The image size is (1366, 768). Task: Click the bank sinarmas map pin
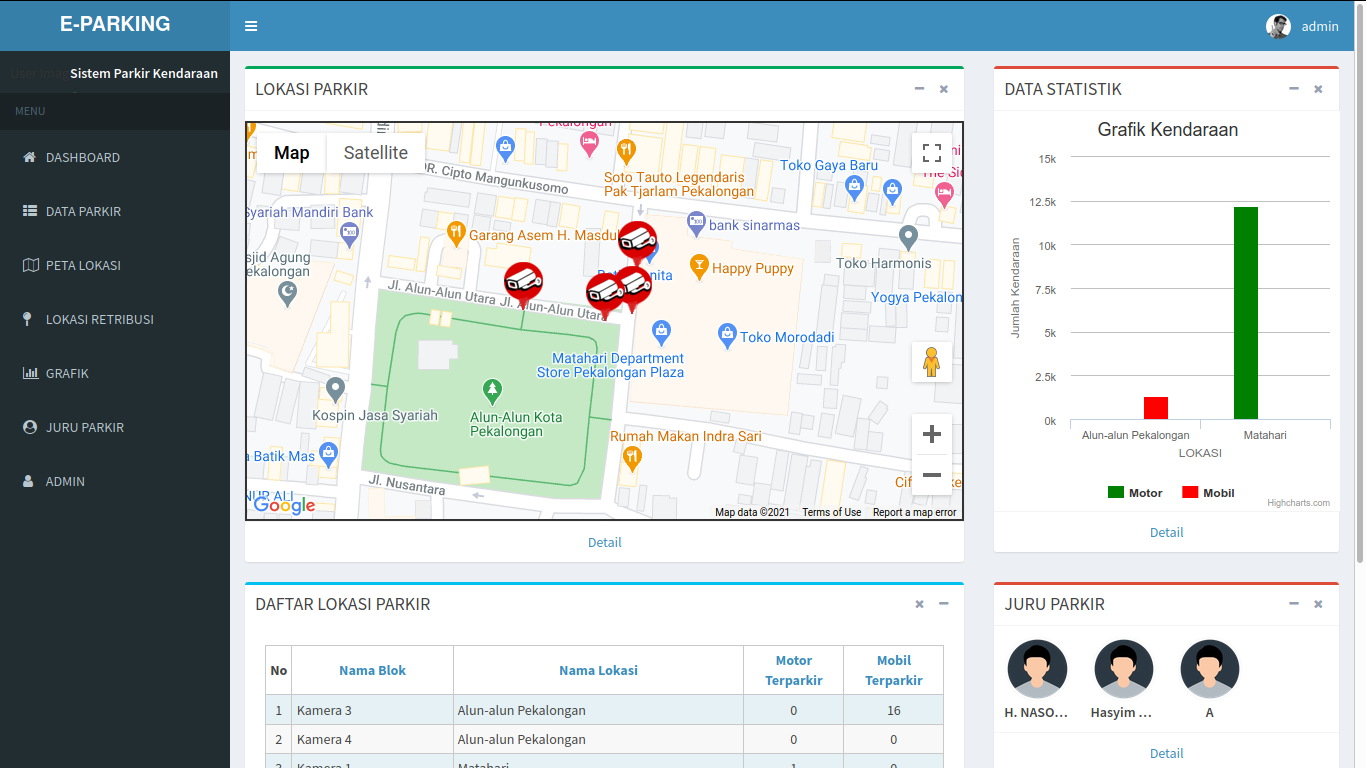tap(696, 223)
